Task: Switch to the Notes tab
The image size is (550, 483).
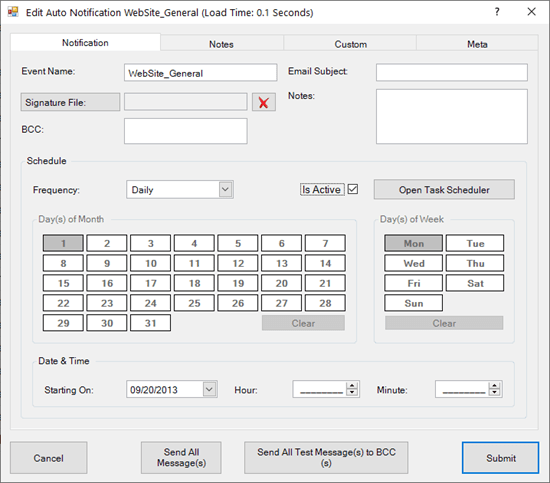Action: pos(221,44)
